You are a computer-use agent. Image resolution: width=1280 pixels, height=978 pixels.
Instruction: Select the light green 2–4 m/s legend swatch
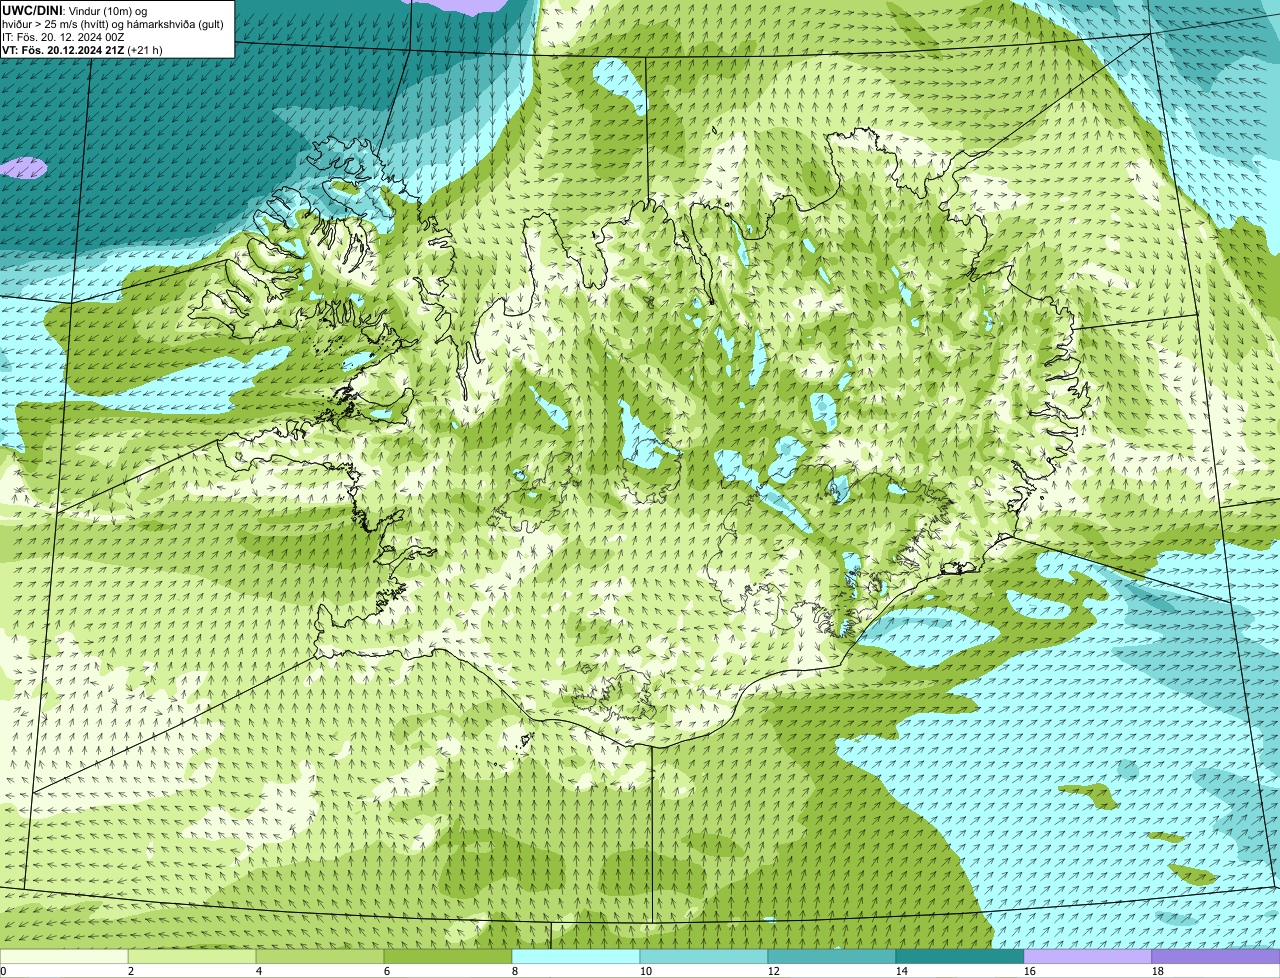pos(192,956)
